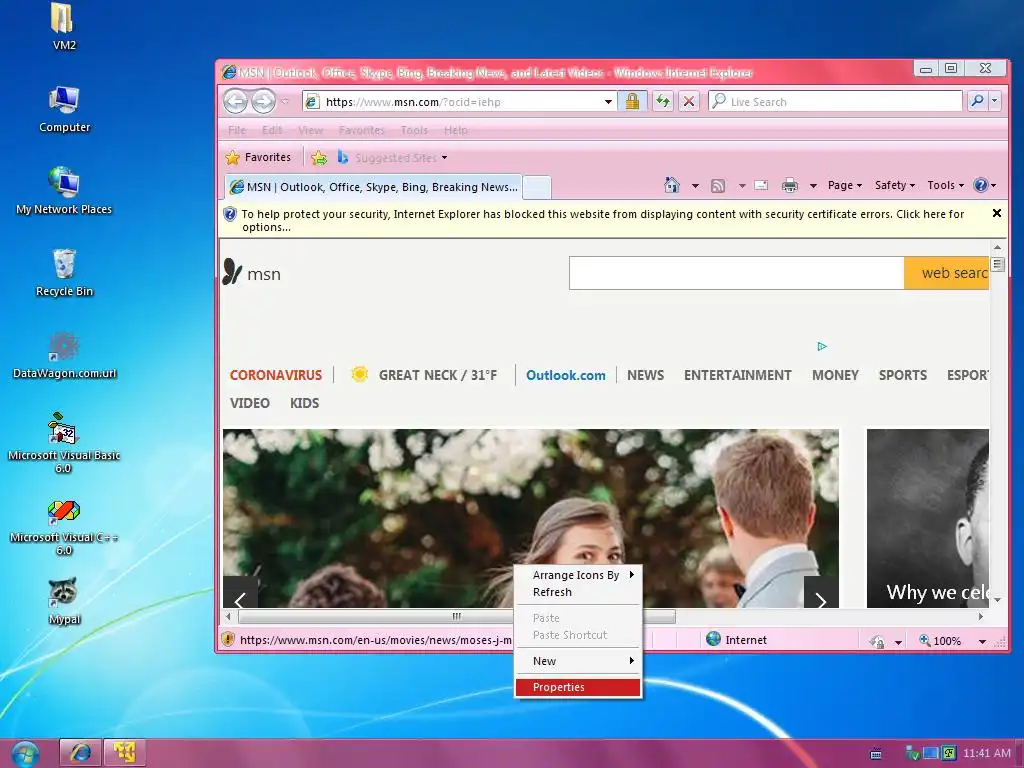Click the CORONAVIRUS nav link
Viewport: 1024px width, 768px height.
pos(276,376)
